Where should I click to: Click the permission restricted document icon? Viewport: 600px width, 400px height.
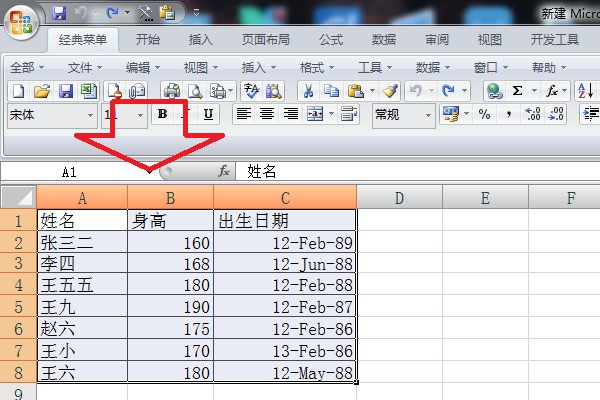click(x=114, y=91)
